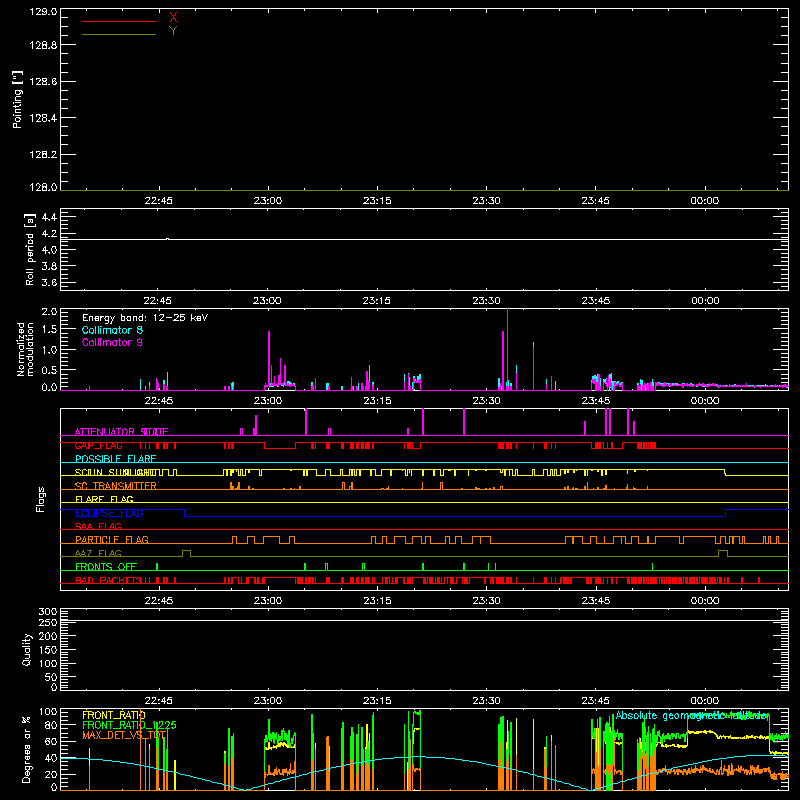The image size is (800, 800).
Task: Click the POSSIBLE_FLARE flag label
Action: pyautogui.click(x=115, y=459)
